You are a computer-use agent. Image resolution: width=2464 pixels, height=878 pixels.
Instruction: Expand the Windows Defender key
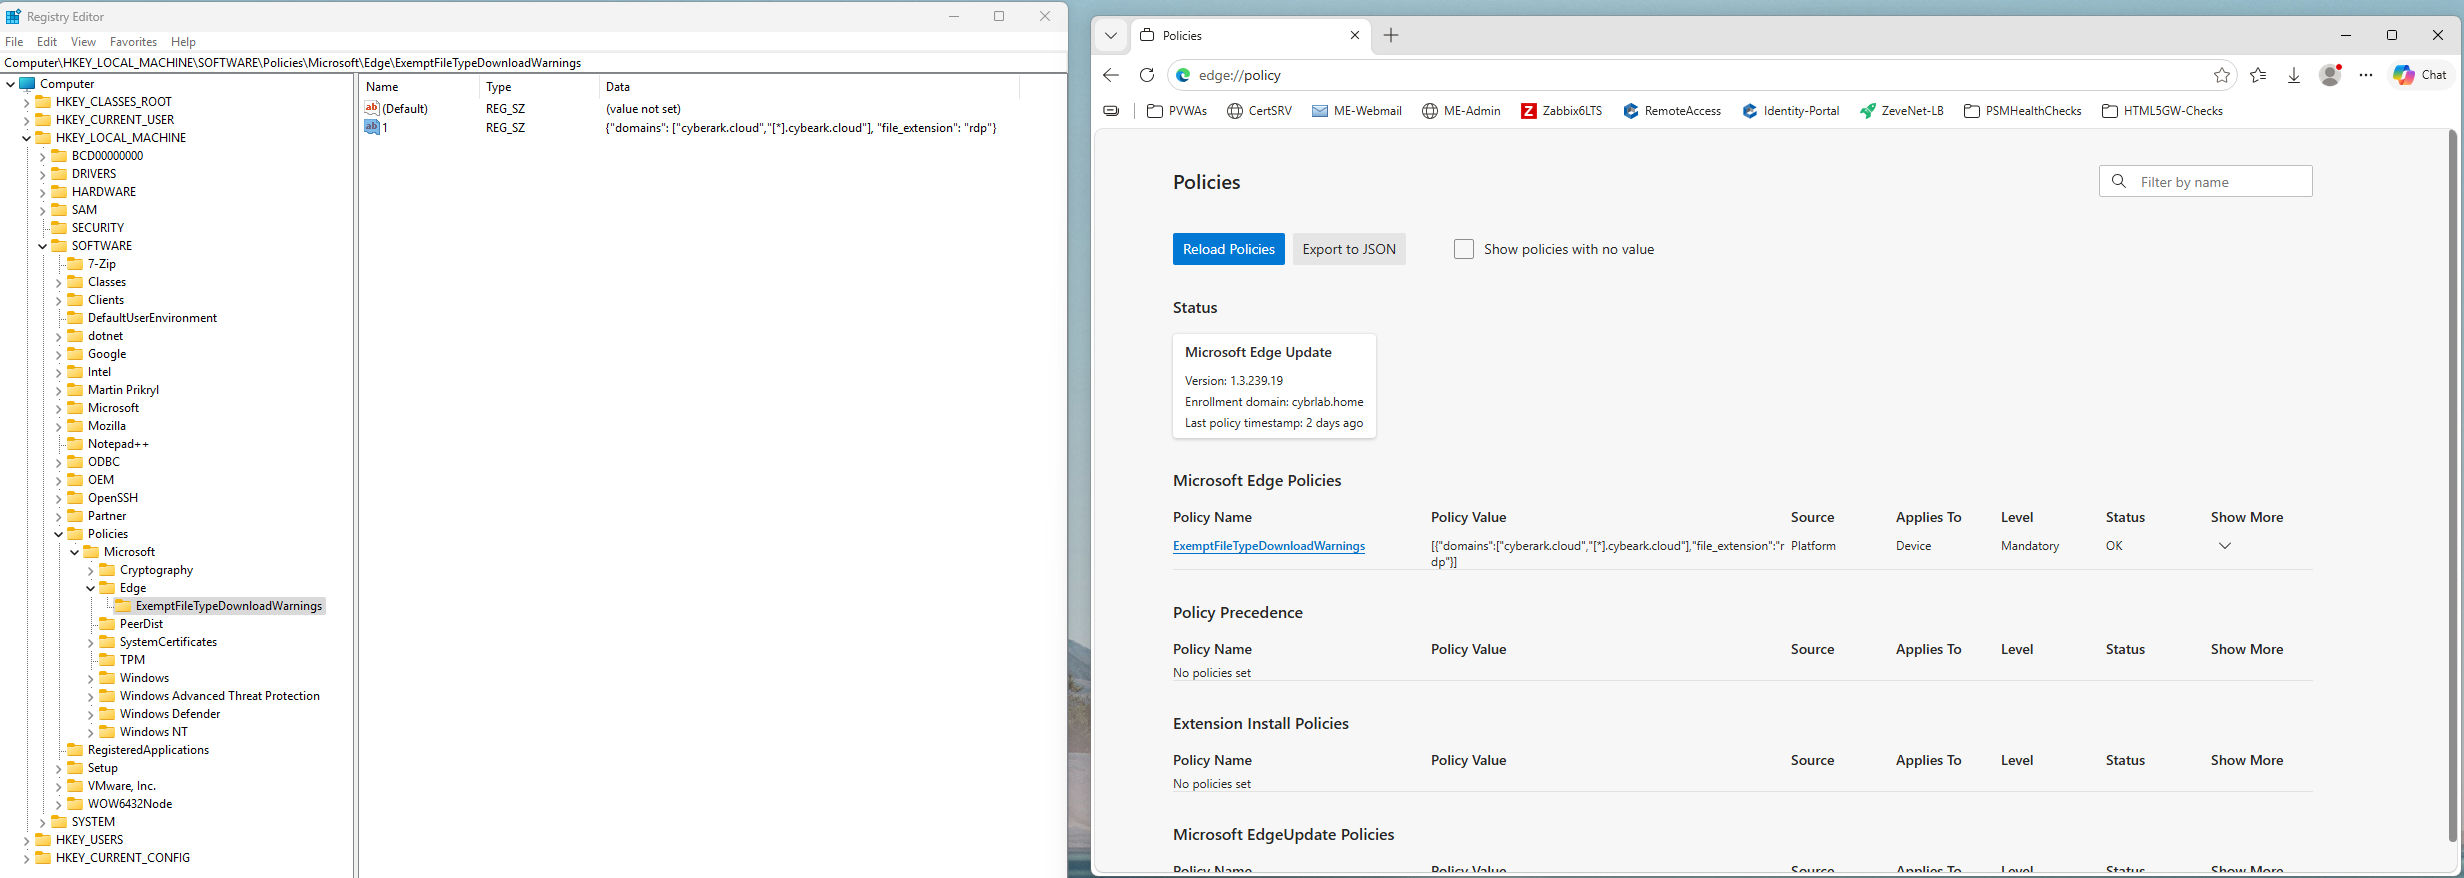pyautogui.click(x=90, y=714)
